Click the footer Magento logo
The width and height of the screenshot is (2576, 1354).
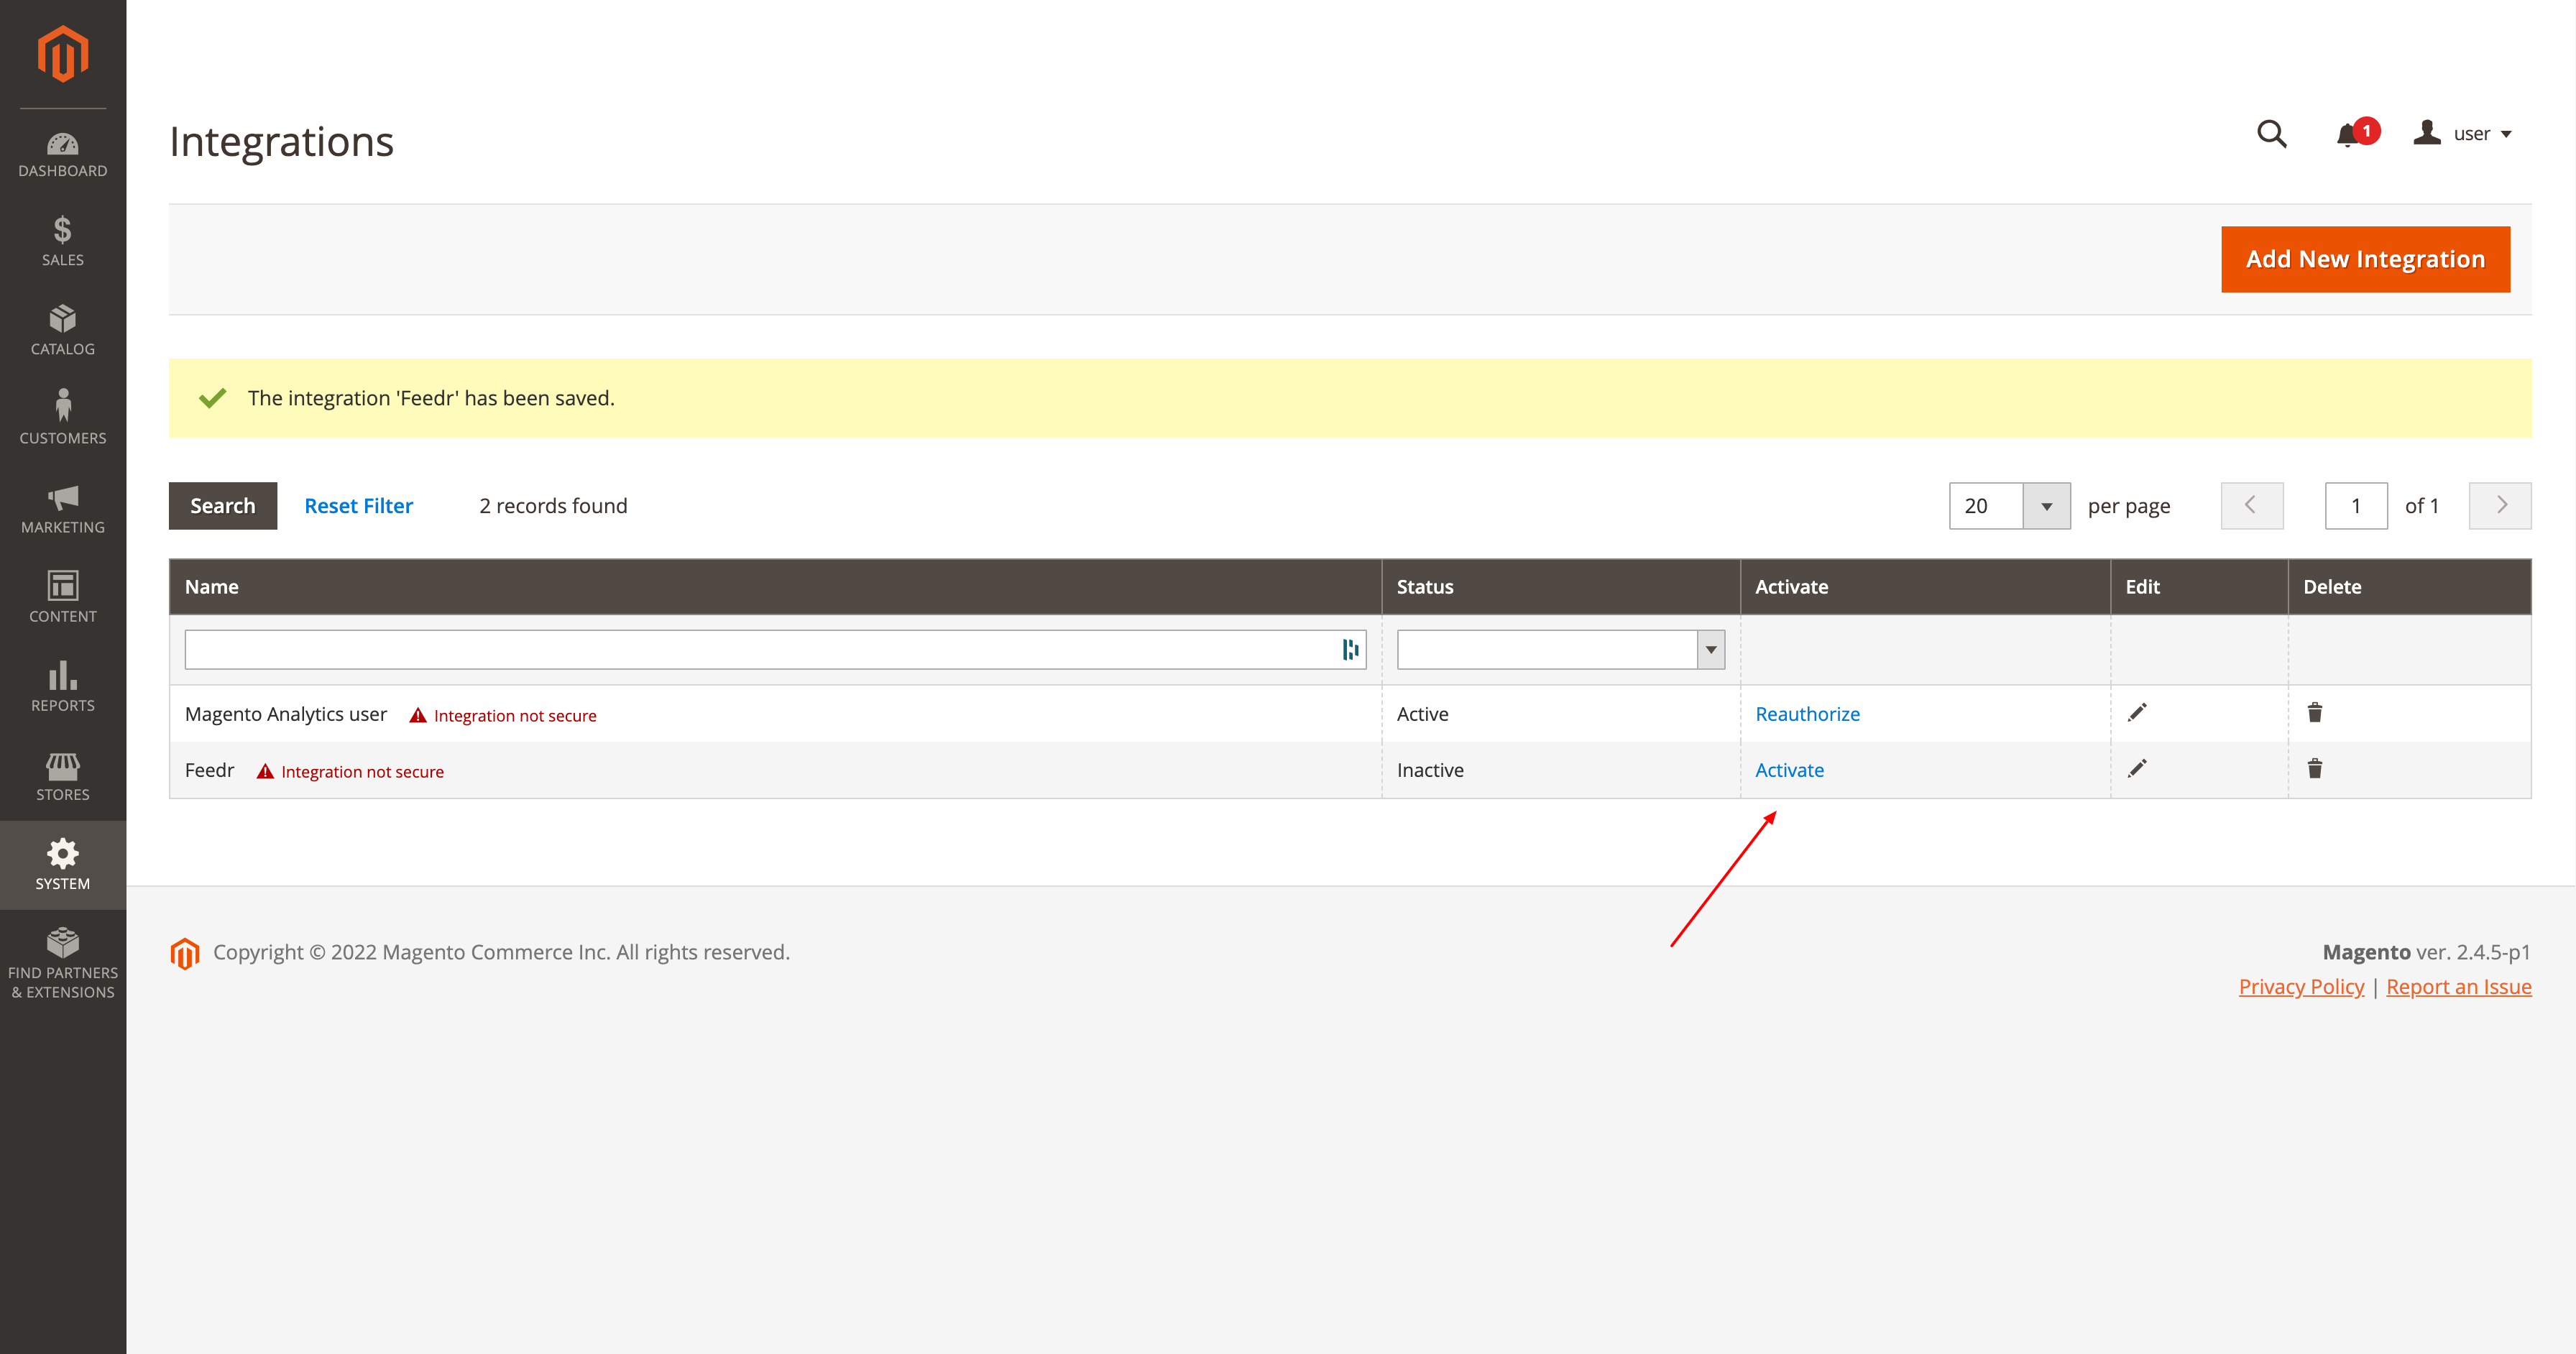[185, 953]
